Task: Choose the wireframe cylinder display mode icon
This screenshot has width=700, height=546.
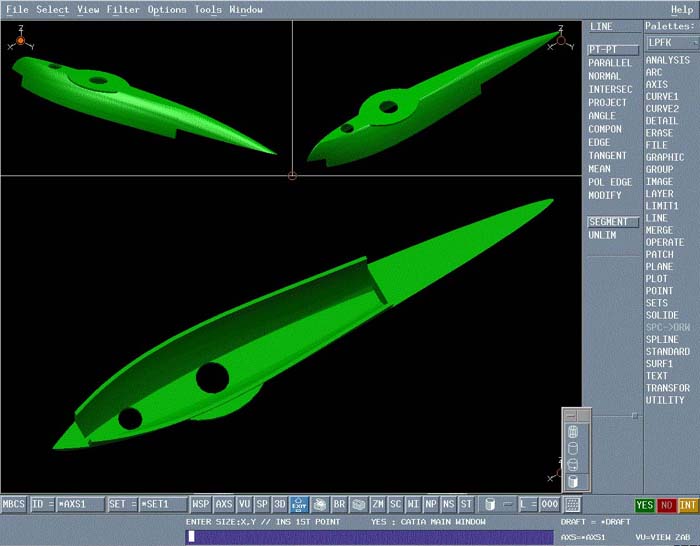Action: 573,432
